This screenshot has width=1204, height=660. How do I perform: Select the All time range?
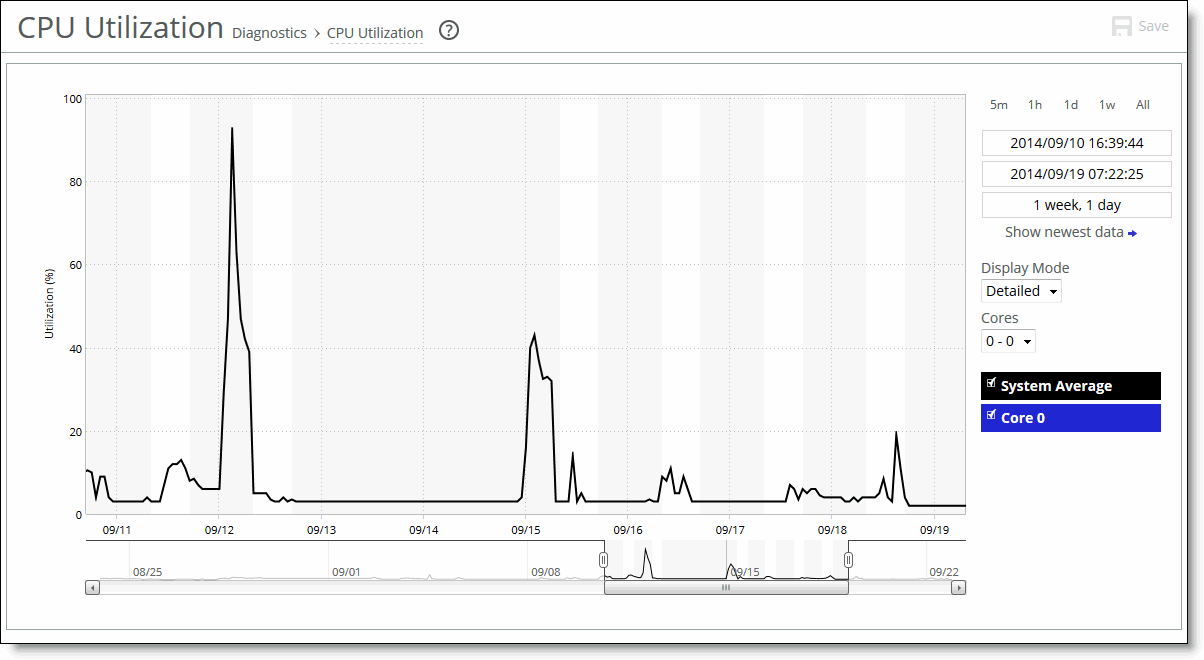pos(1143,105)
